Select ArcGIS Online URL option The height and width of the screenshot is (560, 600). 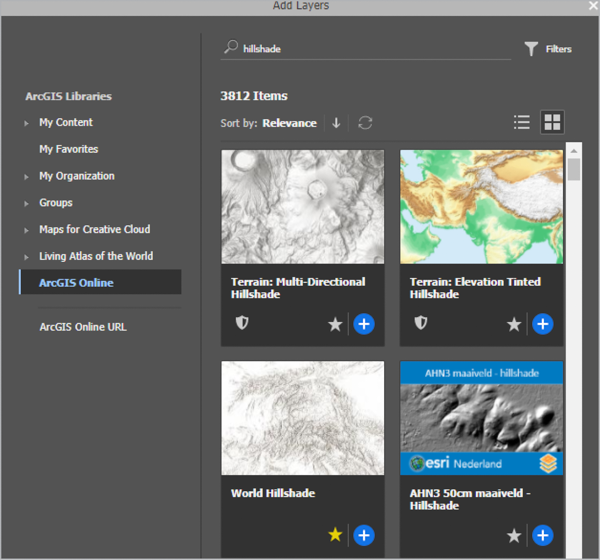[82, 327]
